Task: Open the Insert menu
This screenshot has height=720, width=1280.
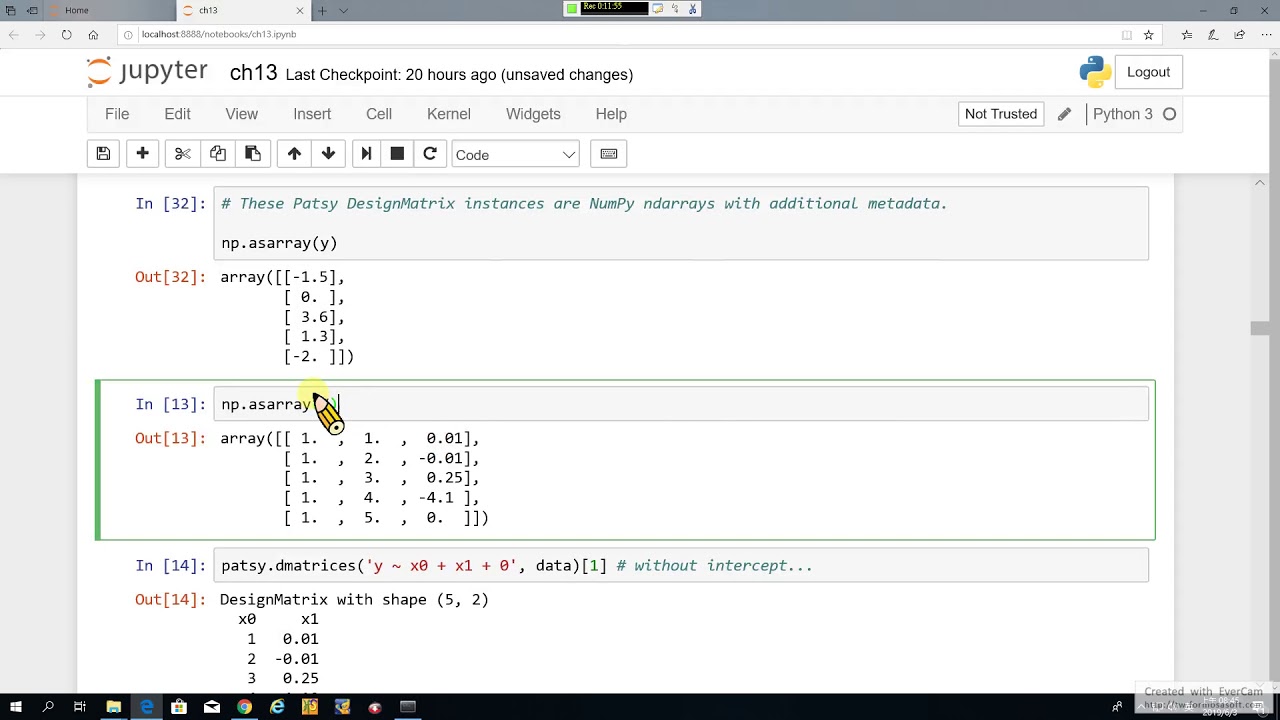Action: (312, 114)
